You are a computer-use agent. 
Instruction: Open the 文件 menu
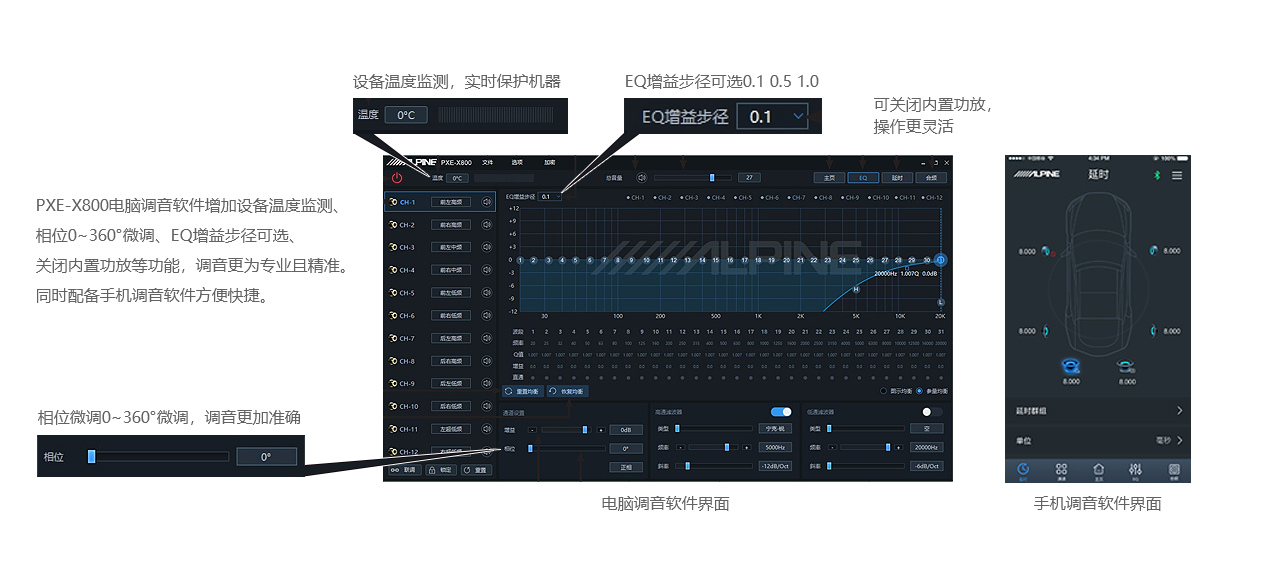point(488,162)
